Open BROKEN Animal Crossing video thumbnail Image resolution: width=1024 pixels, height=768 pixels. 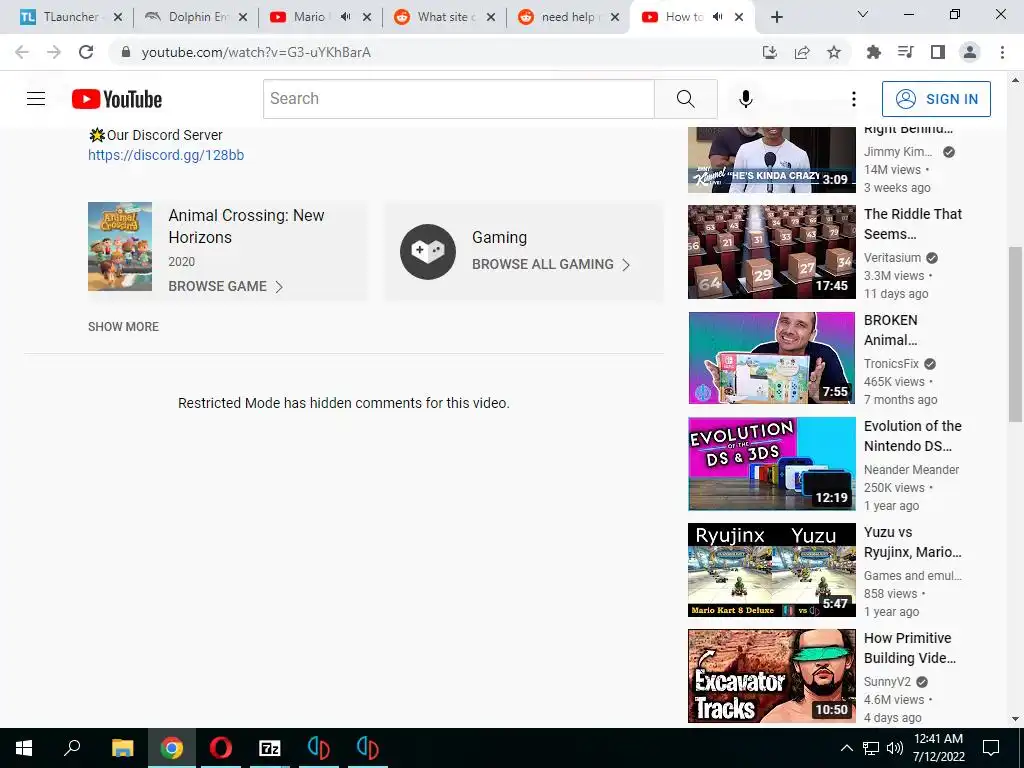771,358
